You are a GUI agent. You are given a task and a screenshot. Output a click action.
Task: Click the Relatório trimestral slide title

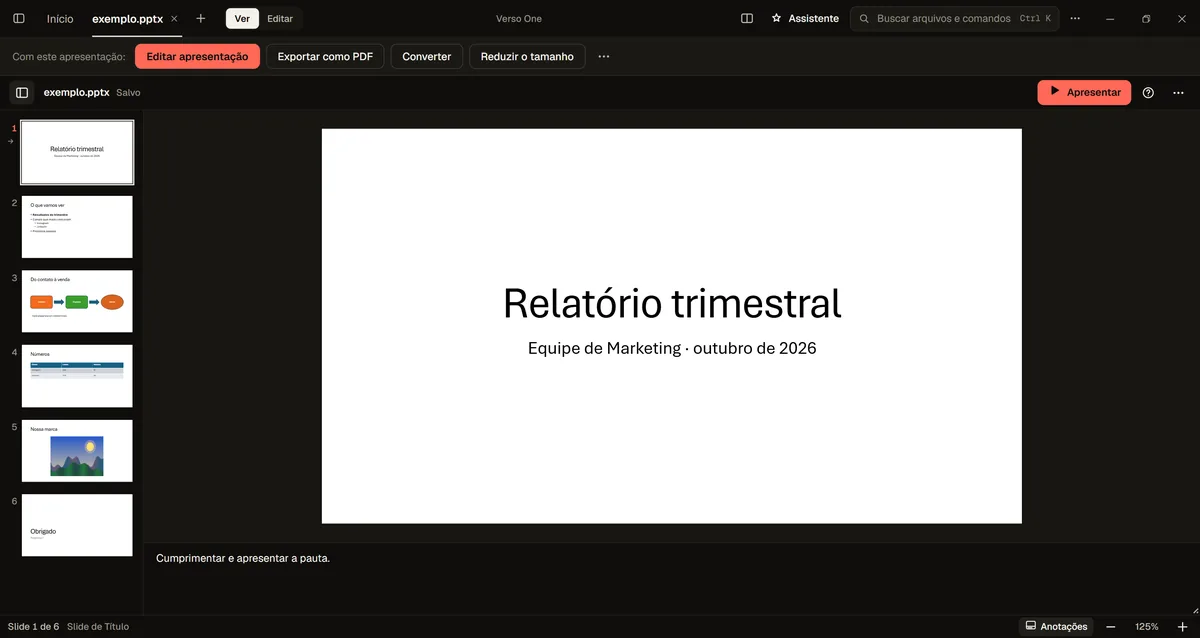[x=672, y=303]
